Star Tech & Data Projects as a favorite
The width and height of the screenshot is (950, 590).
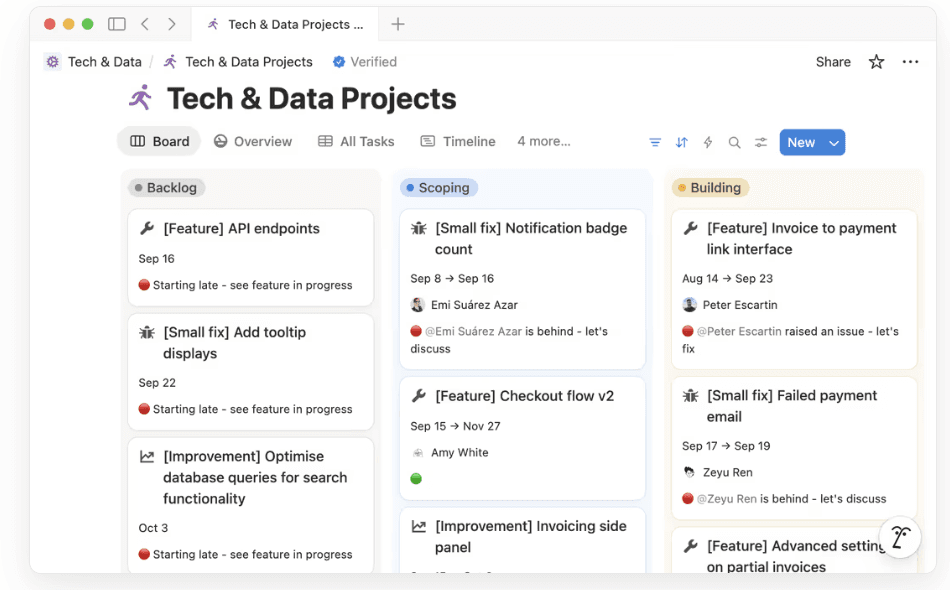(x=876, y=61)
